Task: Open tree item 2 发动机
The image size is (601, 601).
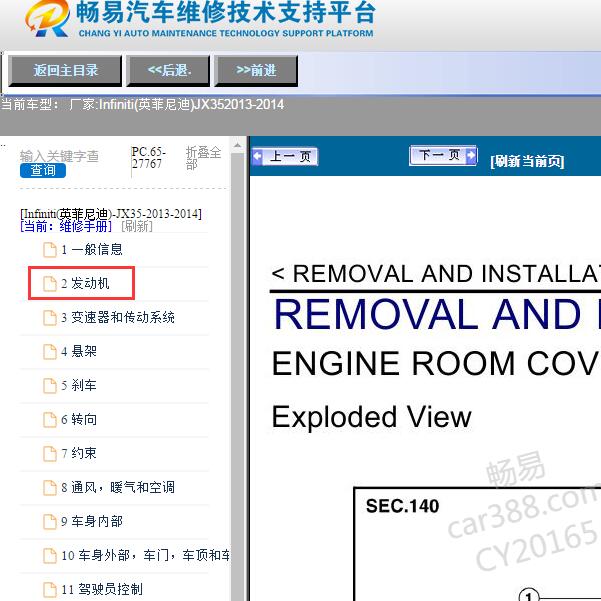Action: [x=85, y=284]
